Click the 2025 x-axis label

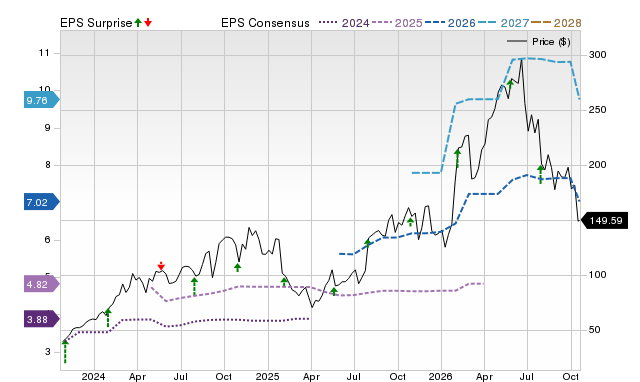(267, 376)
